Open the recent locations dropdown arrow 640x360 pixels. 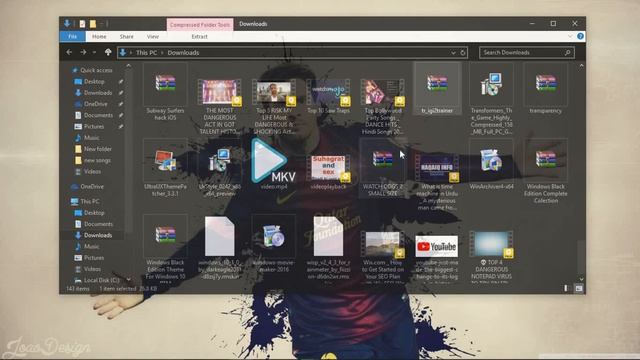click(x=94, y=53)
